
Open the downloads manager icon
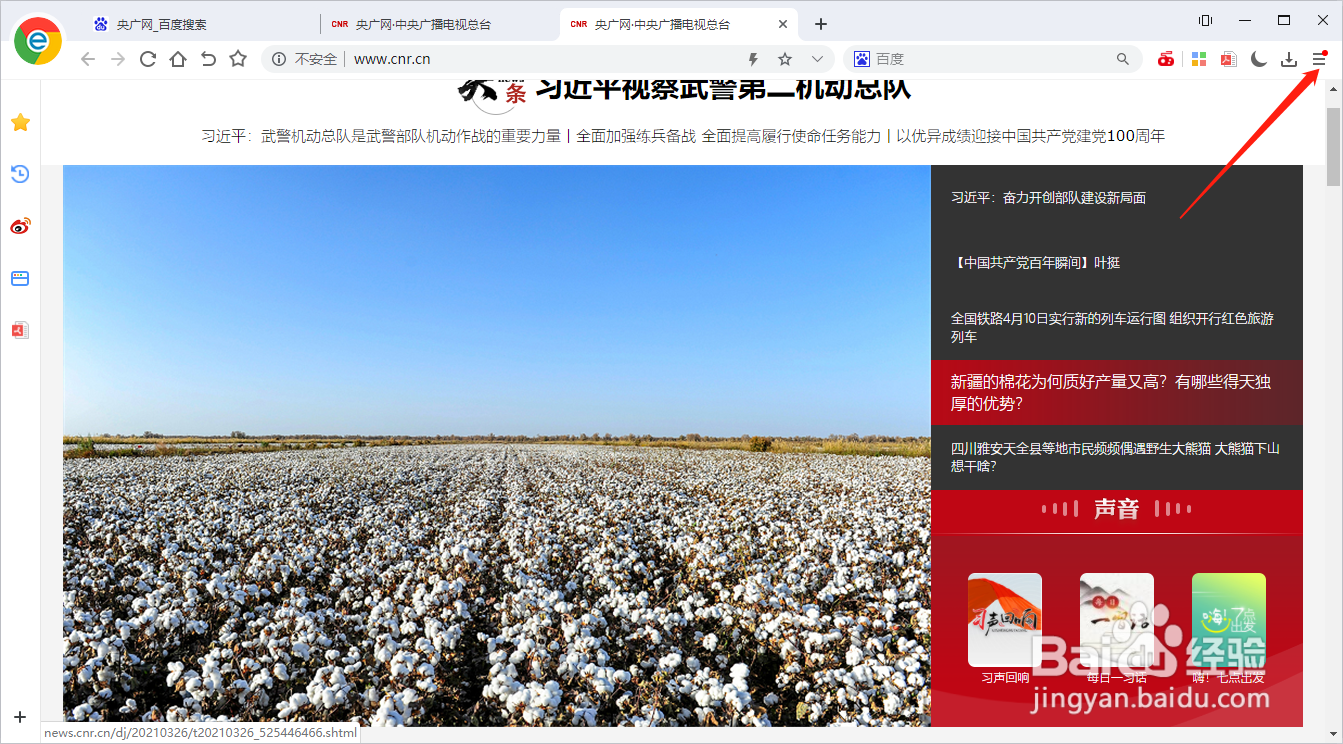pos(1289,59)
